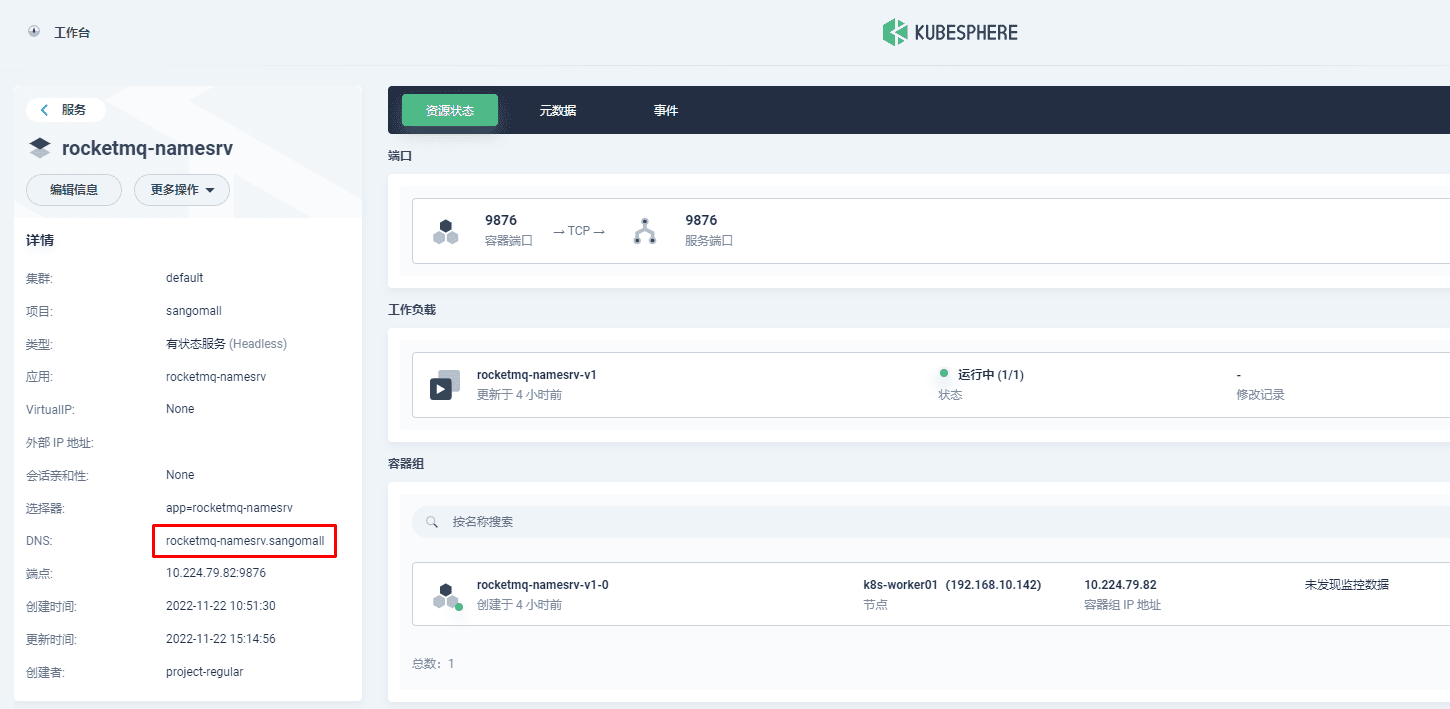This screenshot has height=709, width=1450.
Task: Click the container port hexagon icon
Action: [446, 231]
